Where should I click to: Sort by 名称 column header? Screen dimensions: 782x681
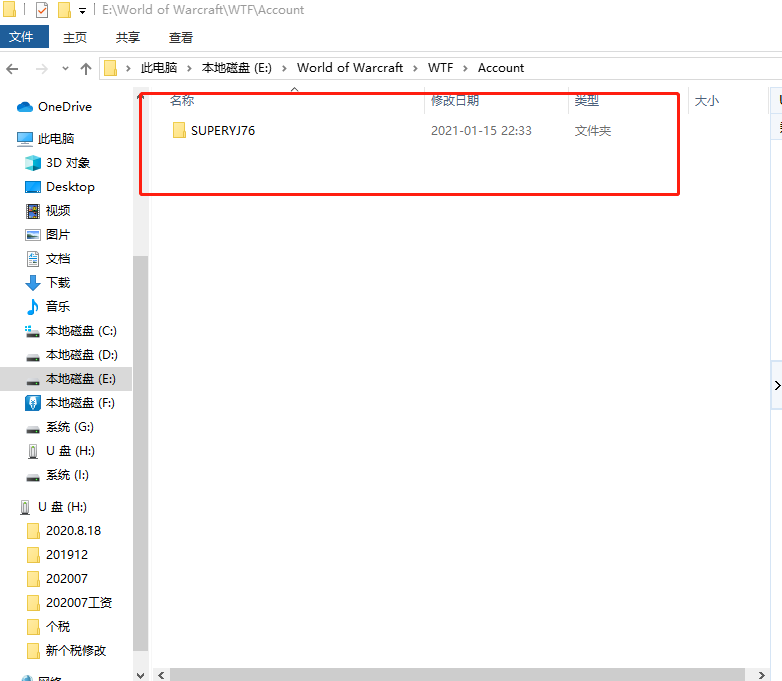coord(182,100)
